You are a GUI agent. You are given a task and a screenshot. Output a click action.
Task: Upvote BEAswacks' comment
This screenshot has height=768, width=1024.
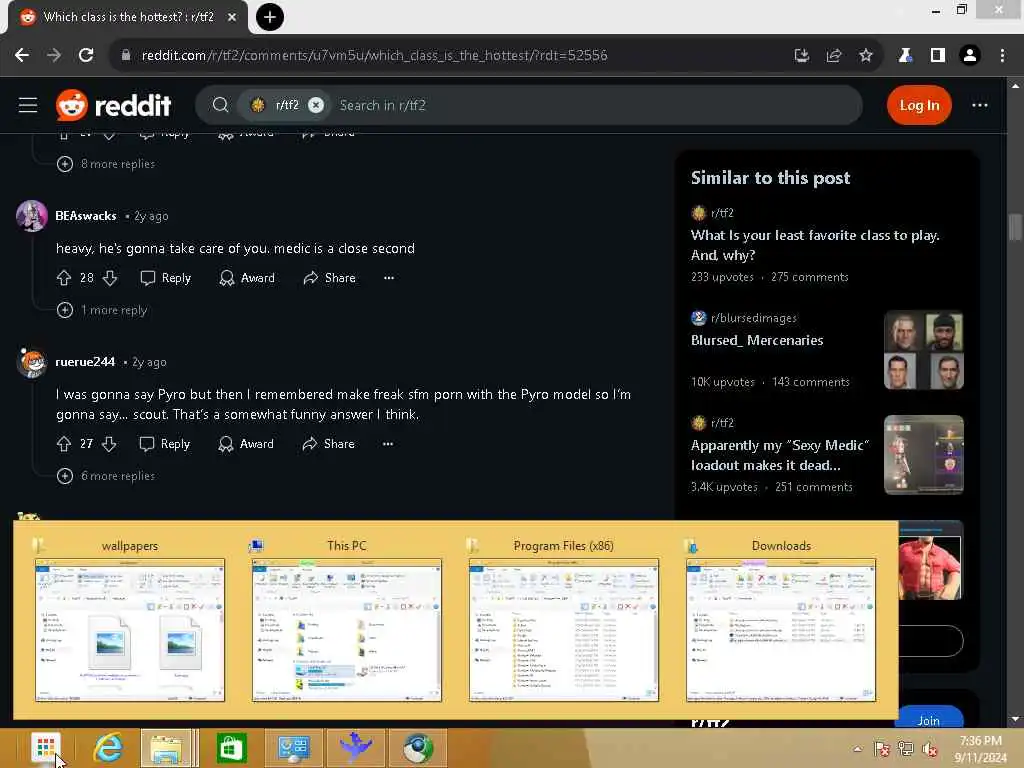tap(63, 278)
